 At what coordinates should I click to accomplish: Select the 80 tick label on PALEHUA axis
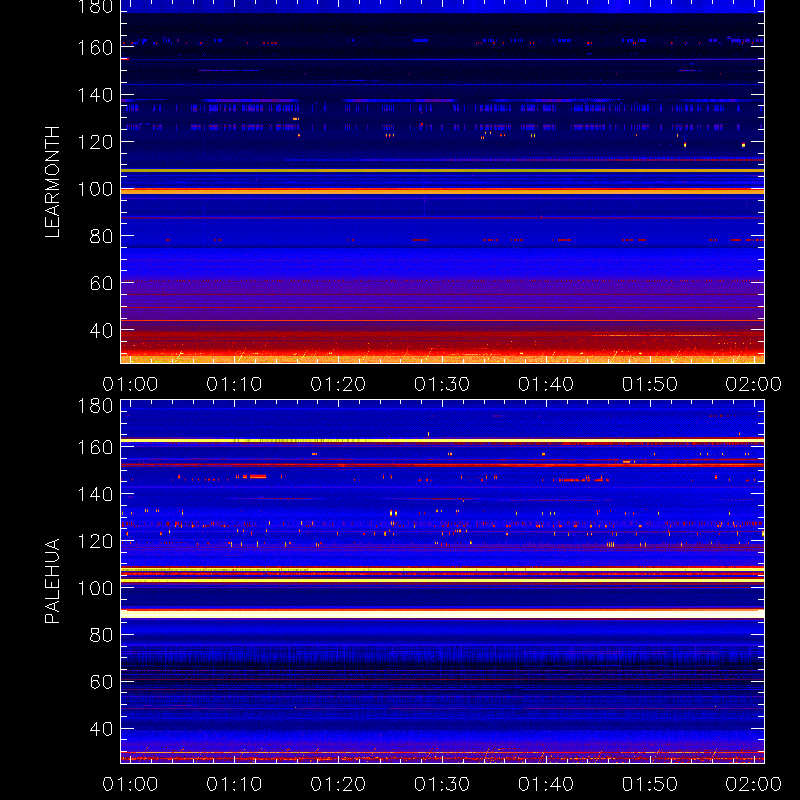[102, 635]
